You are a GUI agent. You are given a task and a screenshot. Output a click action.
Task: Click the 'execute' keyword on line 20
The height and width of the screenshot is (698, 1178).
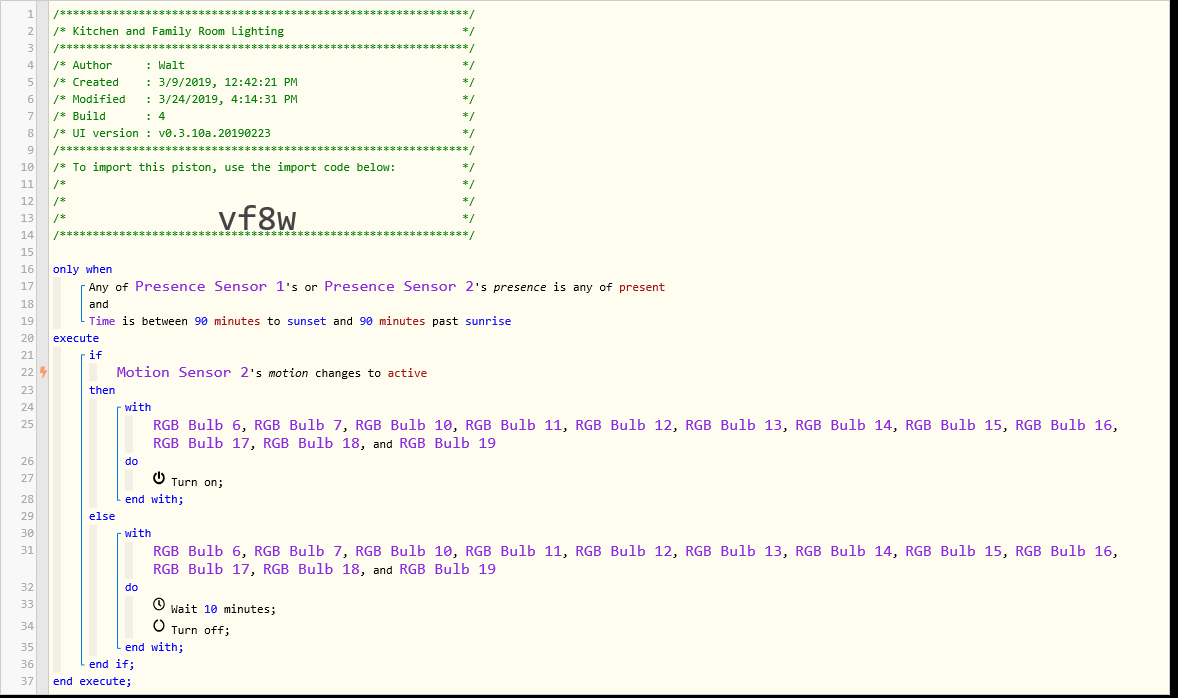point(76,338)
